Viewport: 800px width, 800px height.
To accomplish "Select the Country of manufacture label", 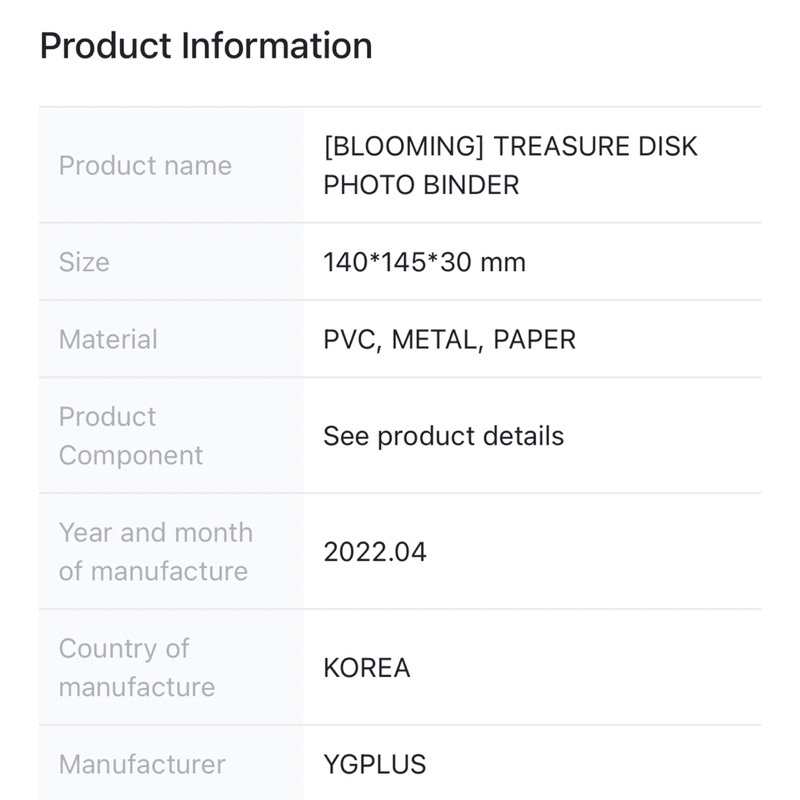I will click(136, 668).
